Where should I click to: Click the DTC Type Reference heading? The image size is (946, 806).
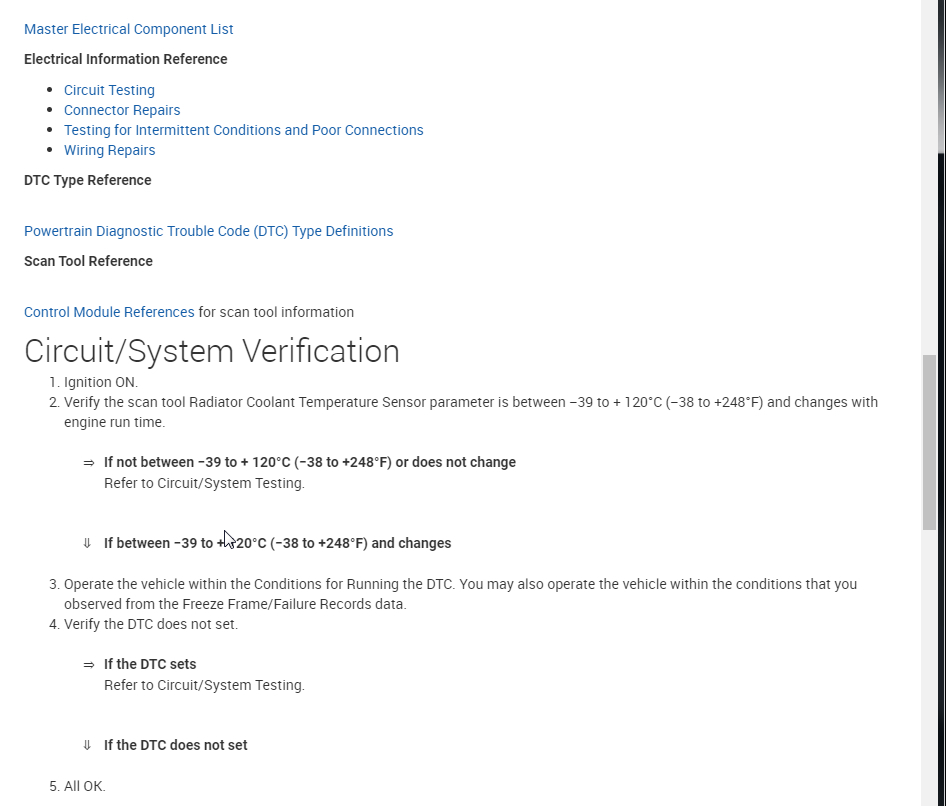[x=88, y=180]
